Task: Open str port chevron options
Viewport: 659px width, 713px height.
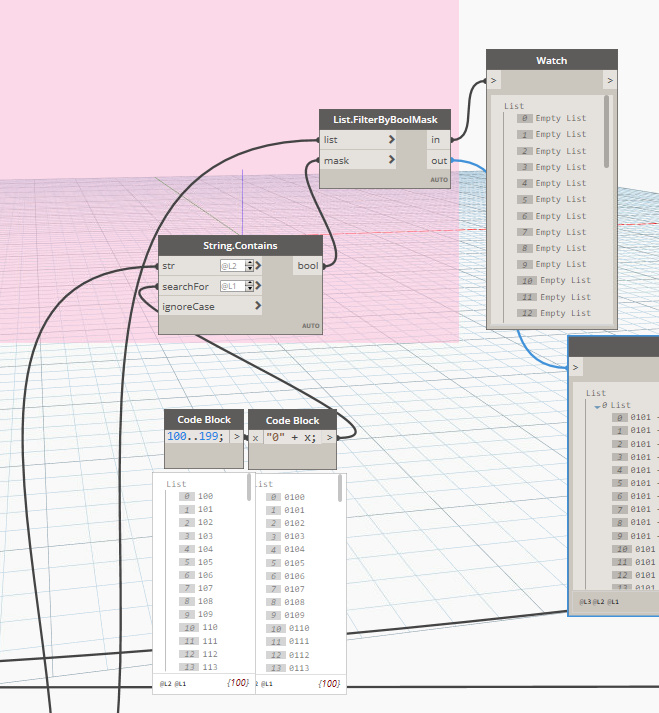Action: point(258,265)
